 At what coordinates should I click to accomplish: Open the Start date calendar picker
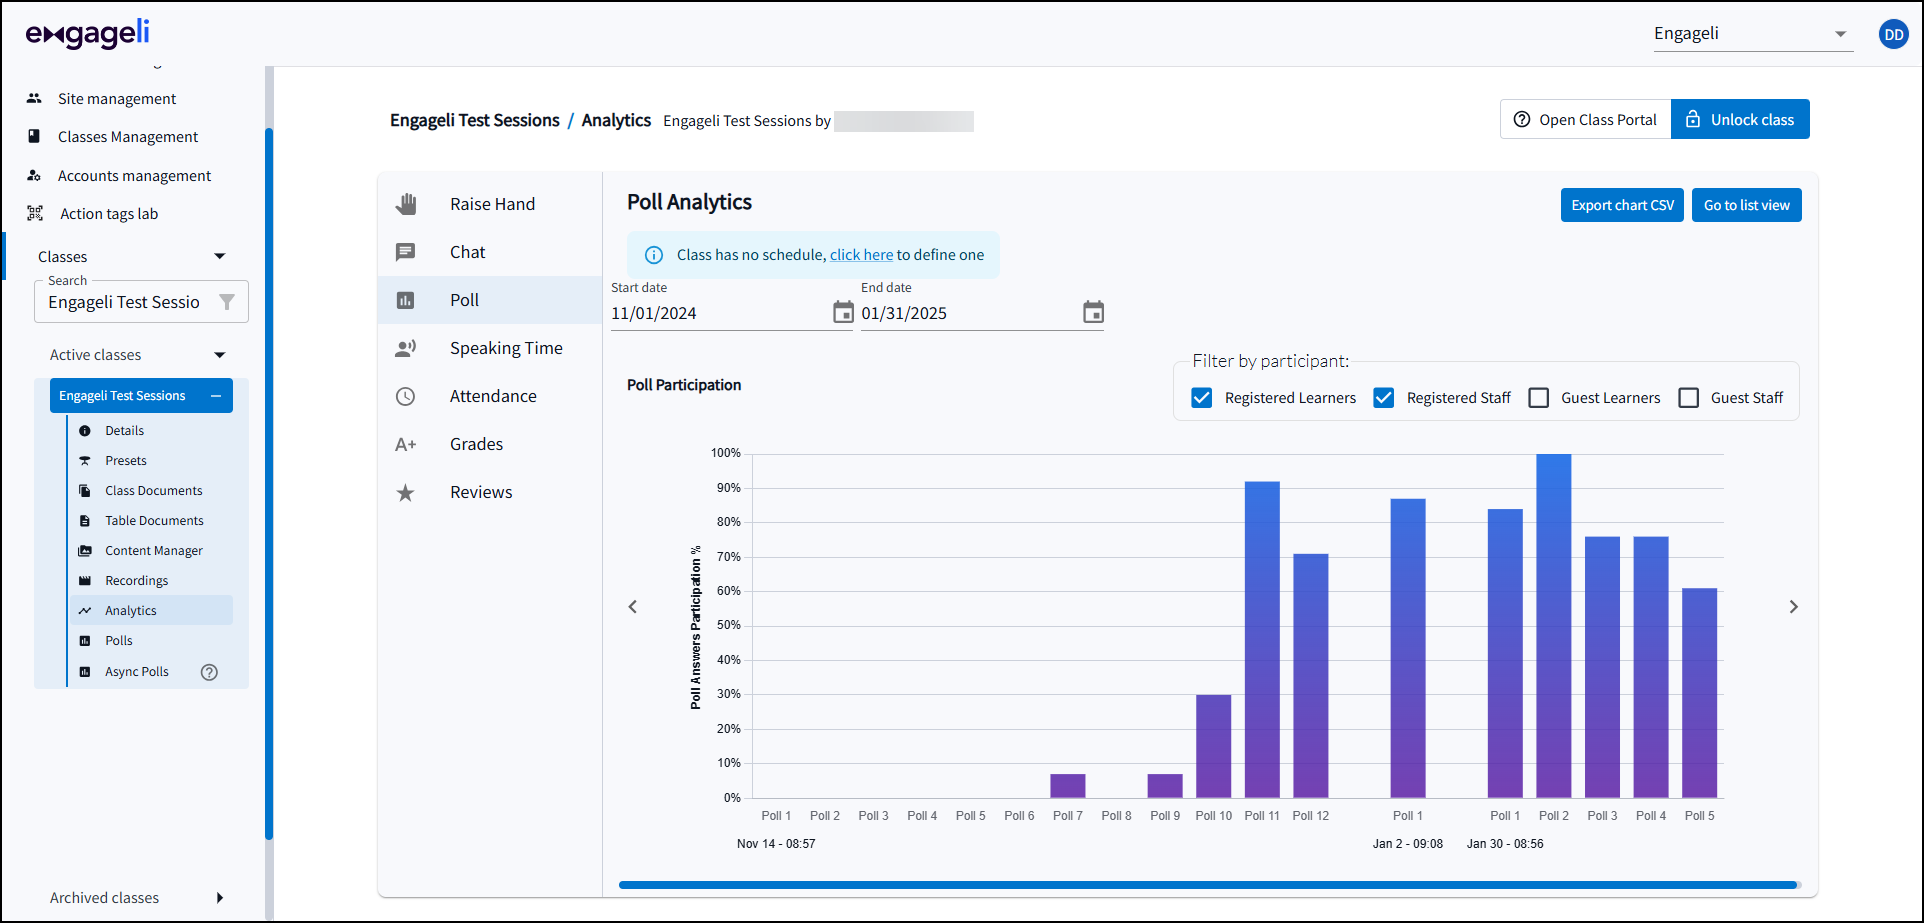pos(843,312)
